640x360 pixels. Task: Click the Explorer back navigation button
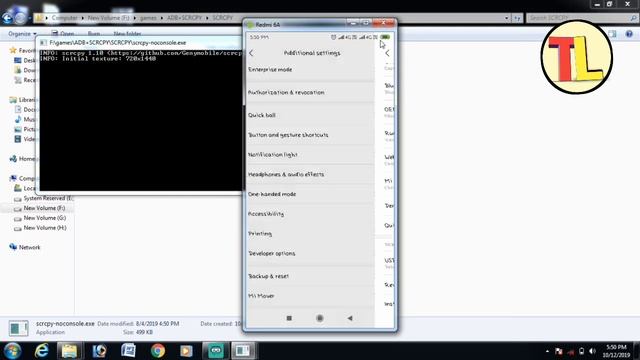coord(7,18)
